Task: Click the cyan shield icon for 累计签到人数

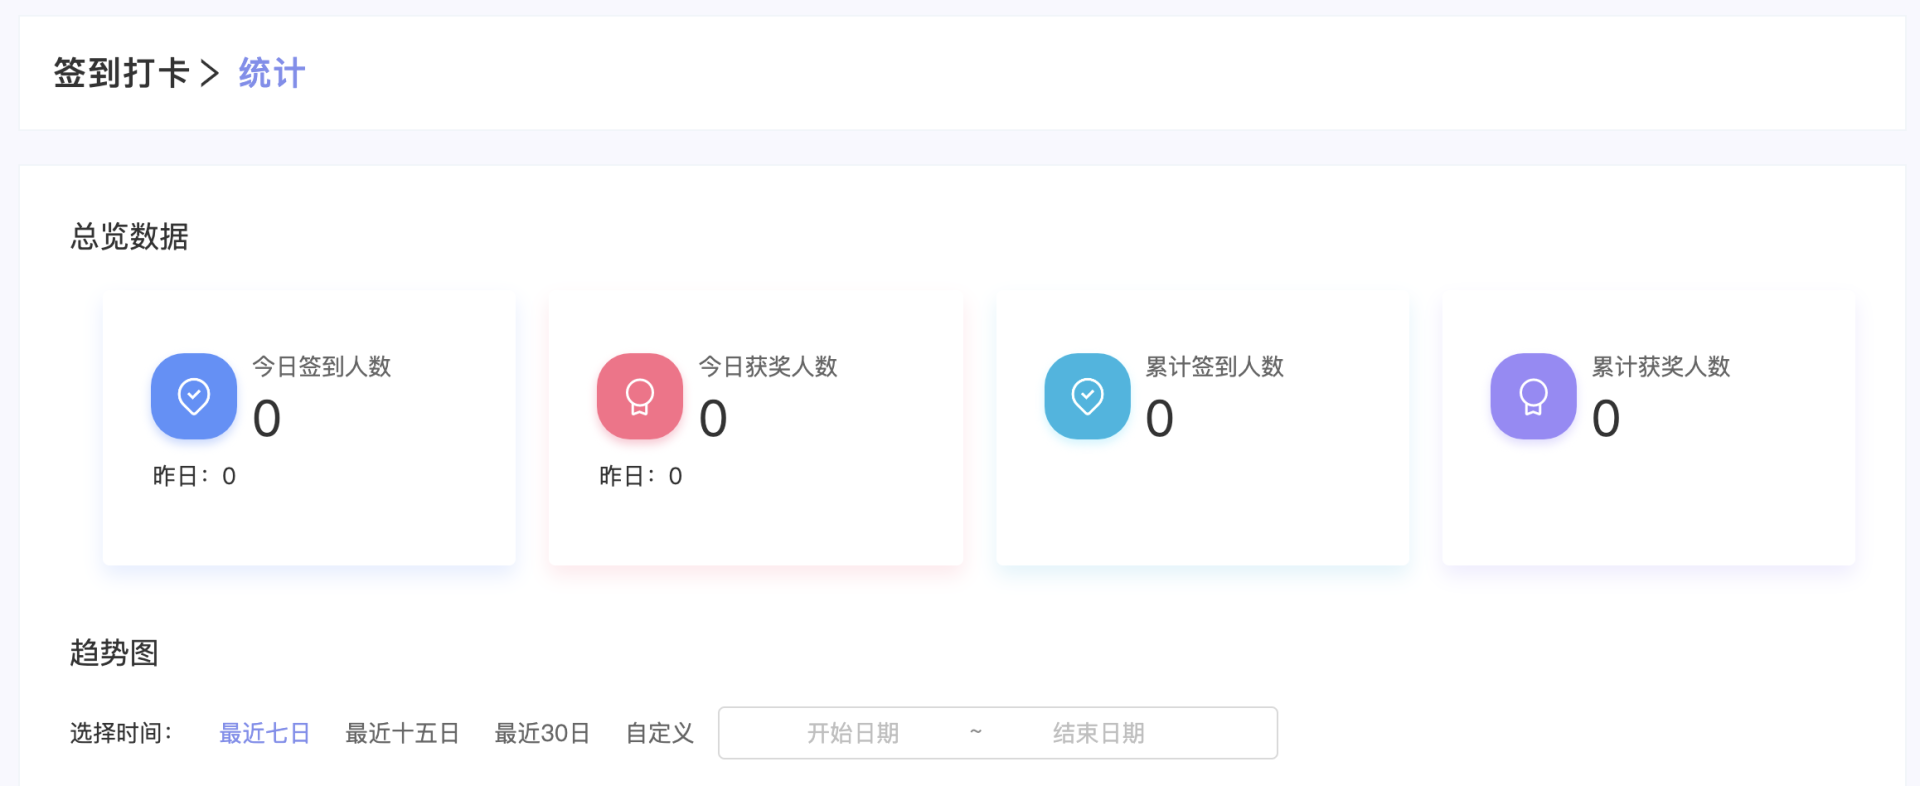Action: pos(1087,396)
